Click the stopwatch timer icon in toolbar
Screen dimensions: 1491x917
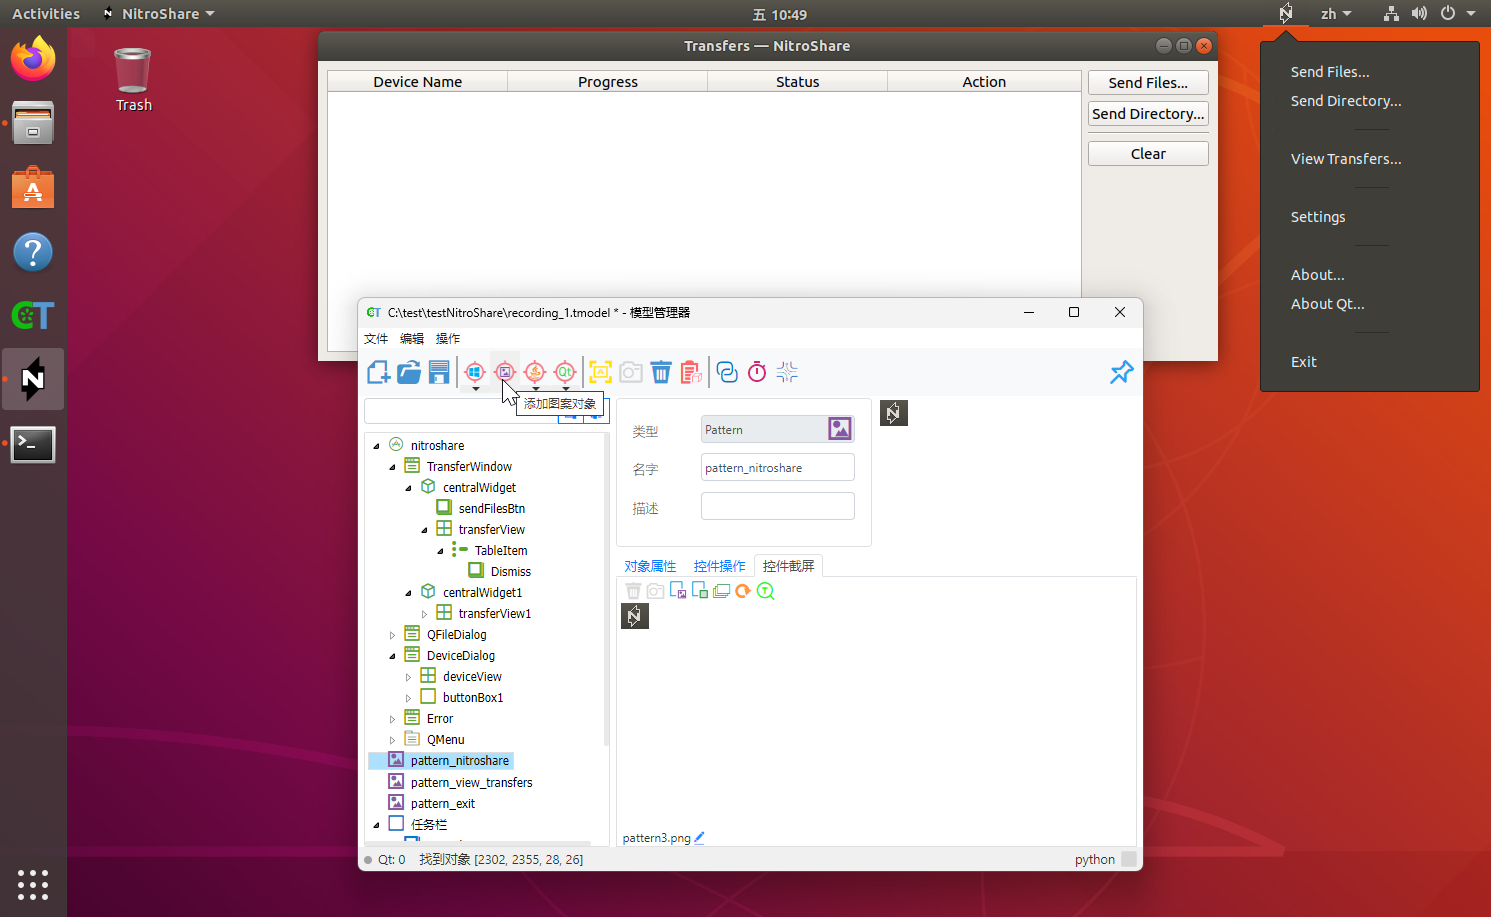(x=757, y=372)
